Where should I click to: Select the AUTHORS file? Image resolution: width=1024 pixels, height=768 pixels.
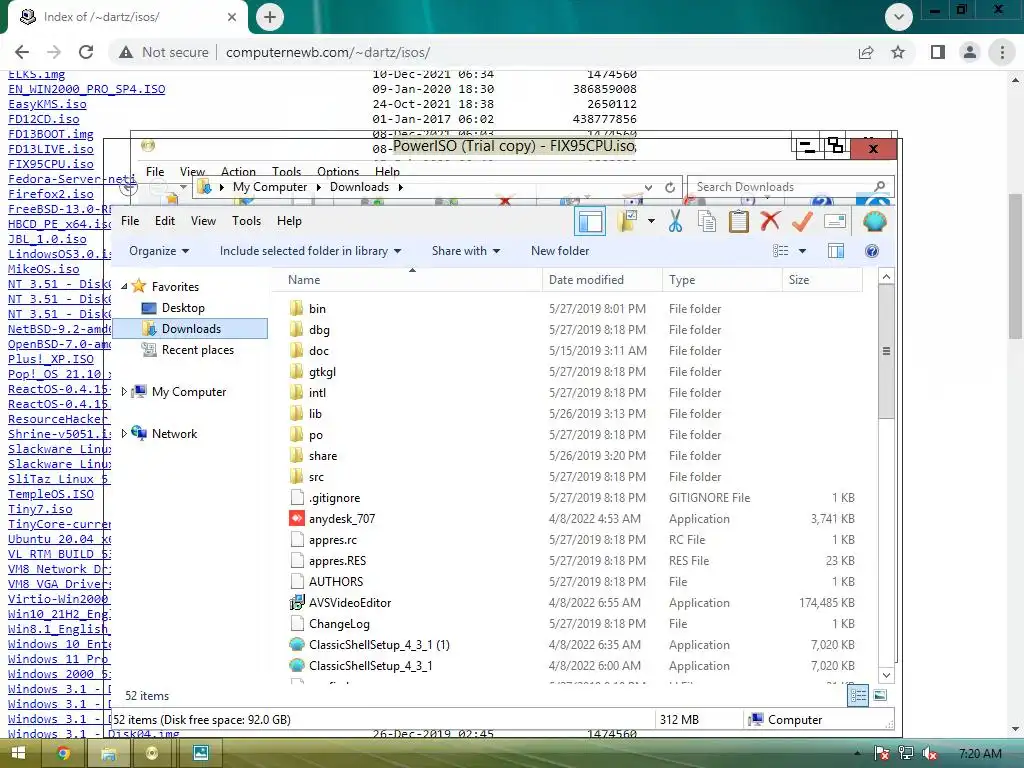coord(336,582)
